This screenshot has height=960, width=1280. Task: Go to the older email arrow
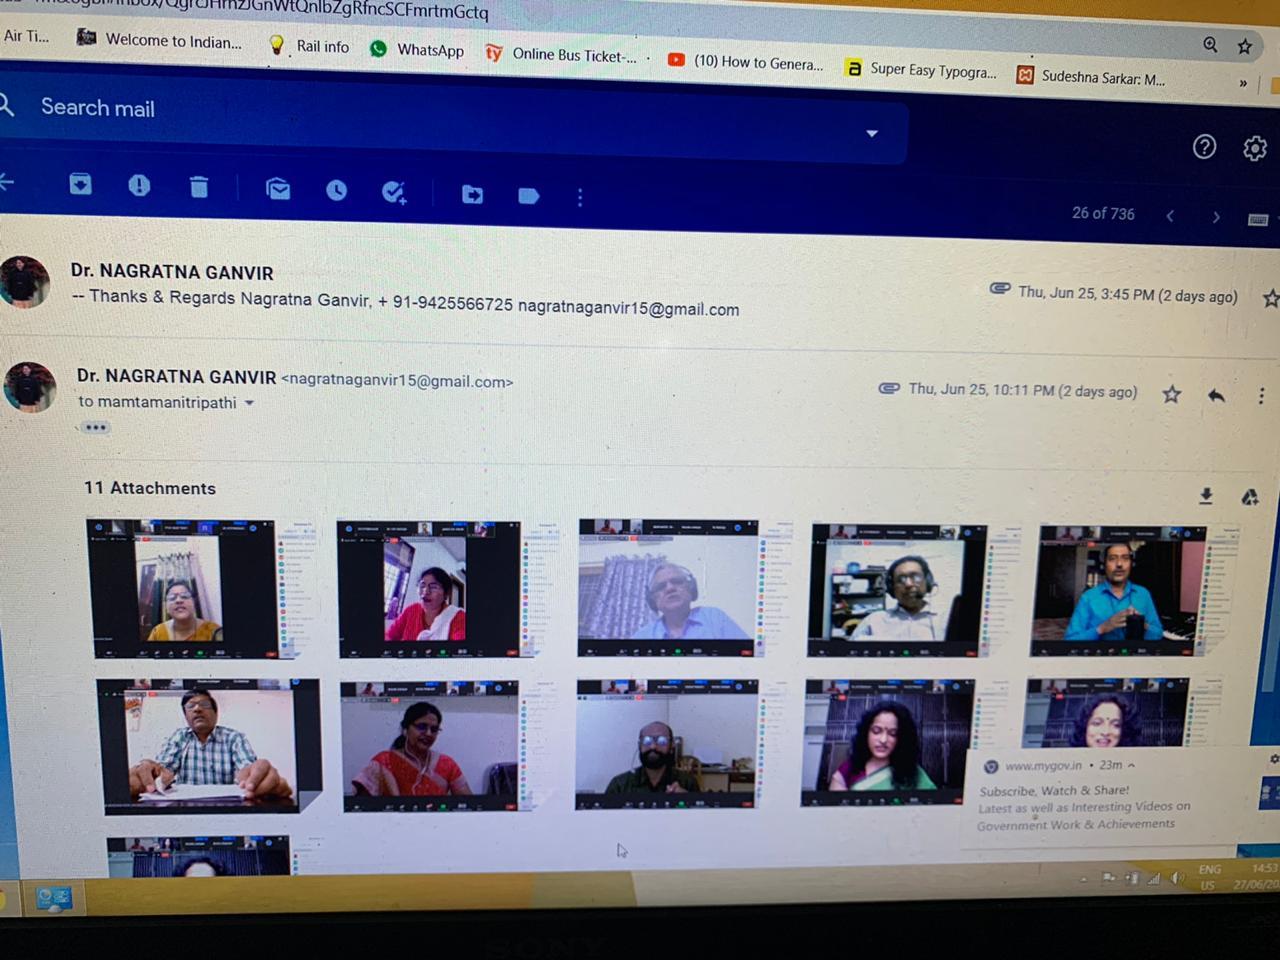(x=1216, y=216)
